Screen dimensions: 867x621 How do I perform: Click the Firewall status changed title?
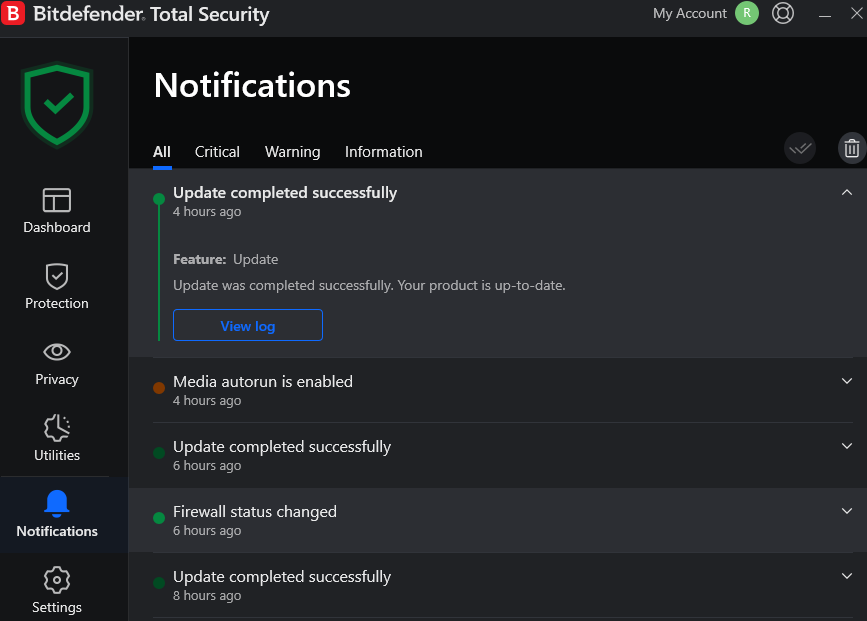point(254,512)
